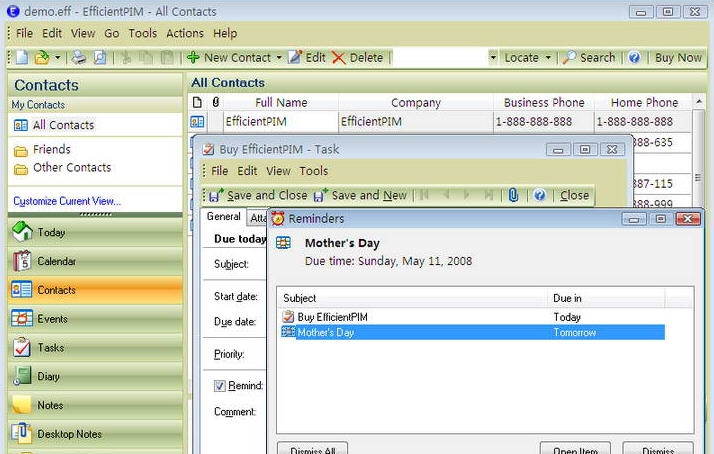Viewport: 714px width, 454px height.
Task: Select All Contacts in My Contacts list
Action: pyautogui.click(x=55, y=125)
